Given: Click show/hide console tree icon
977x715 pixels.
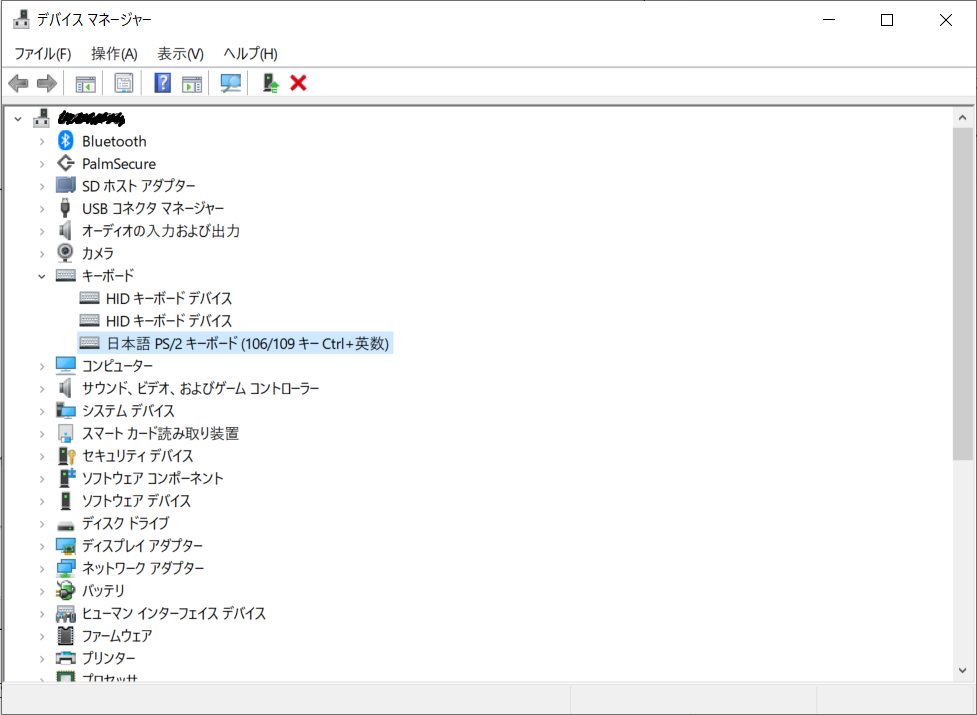Looking at the screenshot, I should point(86,83).
